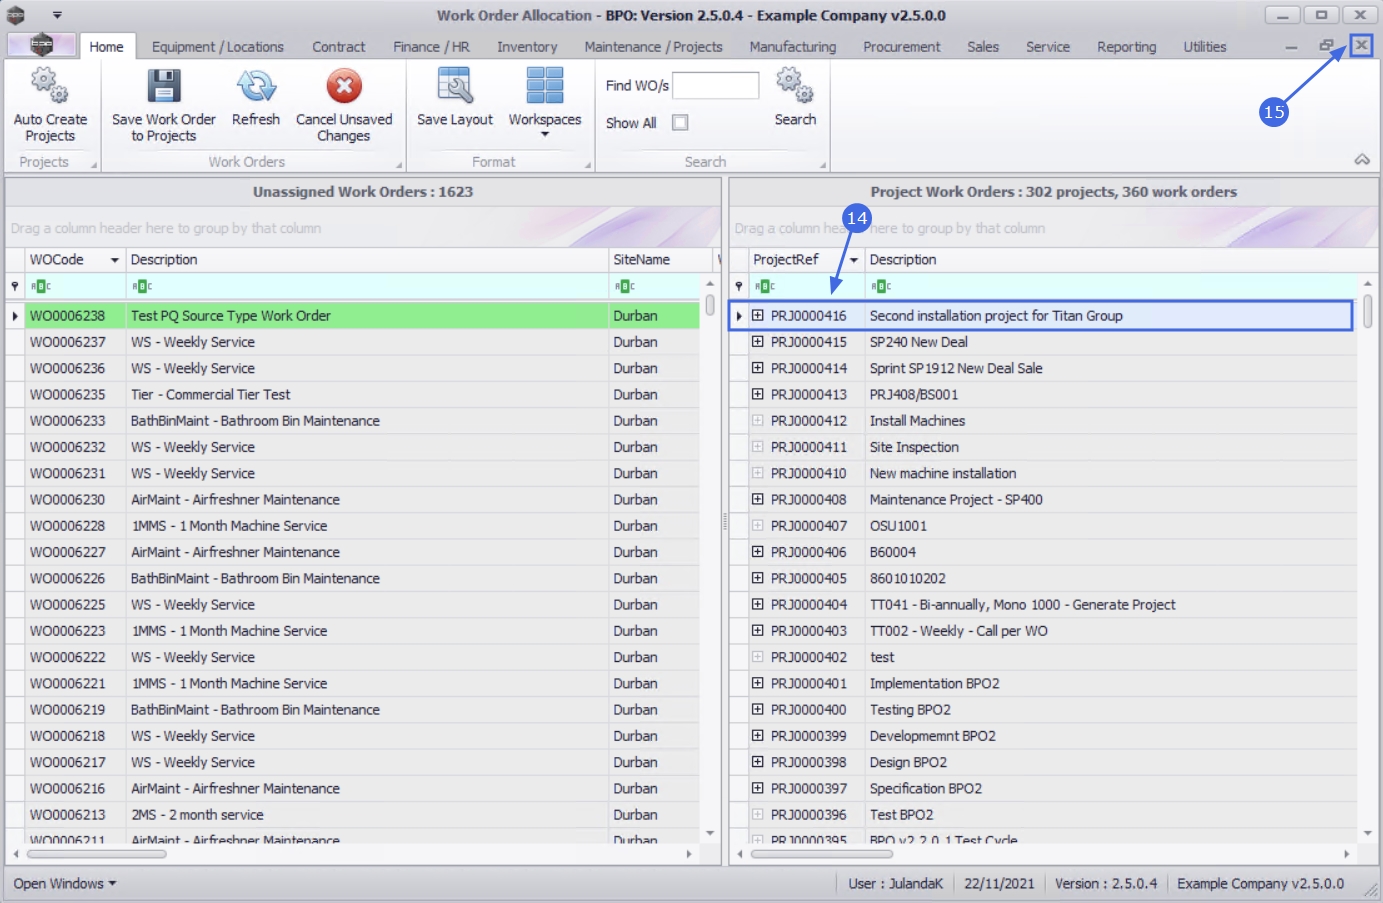This screenshot has width=1383, height=903.
Task: Select work order WO0006235 Commercial Tier Test
Action: (353, 394)
